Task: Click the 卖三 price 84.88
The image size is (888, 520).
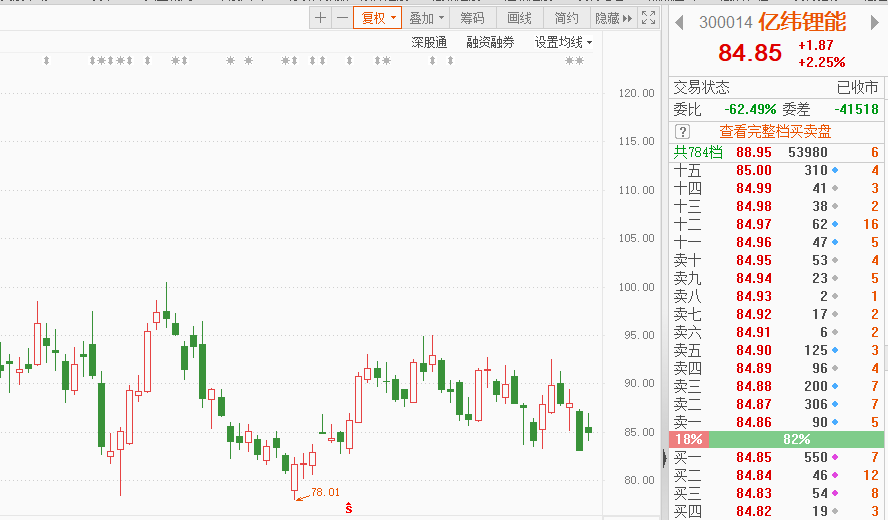Action: pos(754,386)
